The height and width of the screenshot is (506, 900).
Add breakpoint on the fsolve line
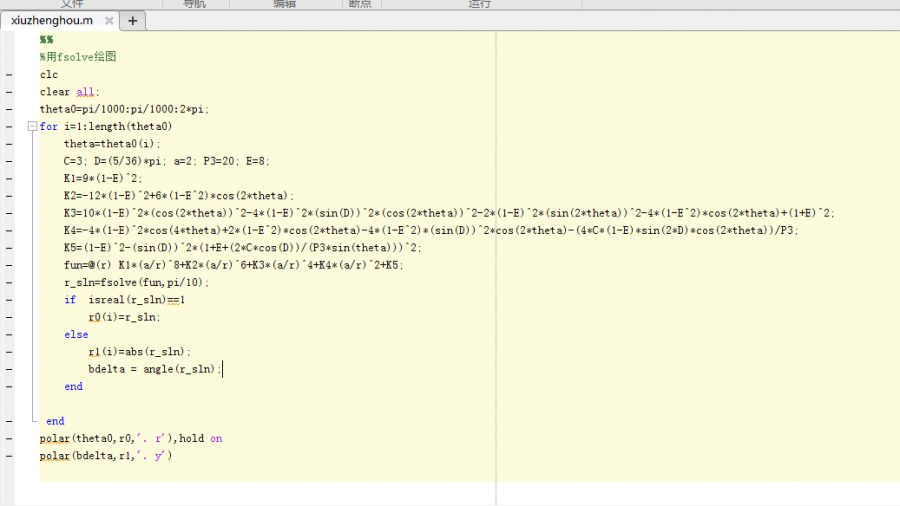[x=9, y=283]
